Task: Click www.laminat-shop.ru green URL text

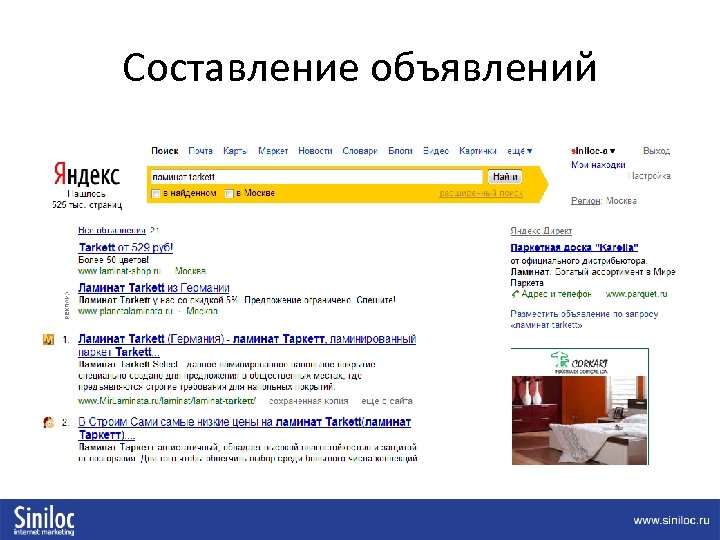Action: [x=119, y=271]
